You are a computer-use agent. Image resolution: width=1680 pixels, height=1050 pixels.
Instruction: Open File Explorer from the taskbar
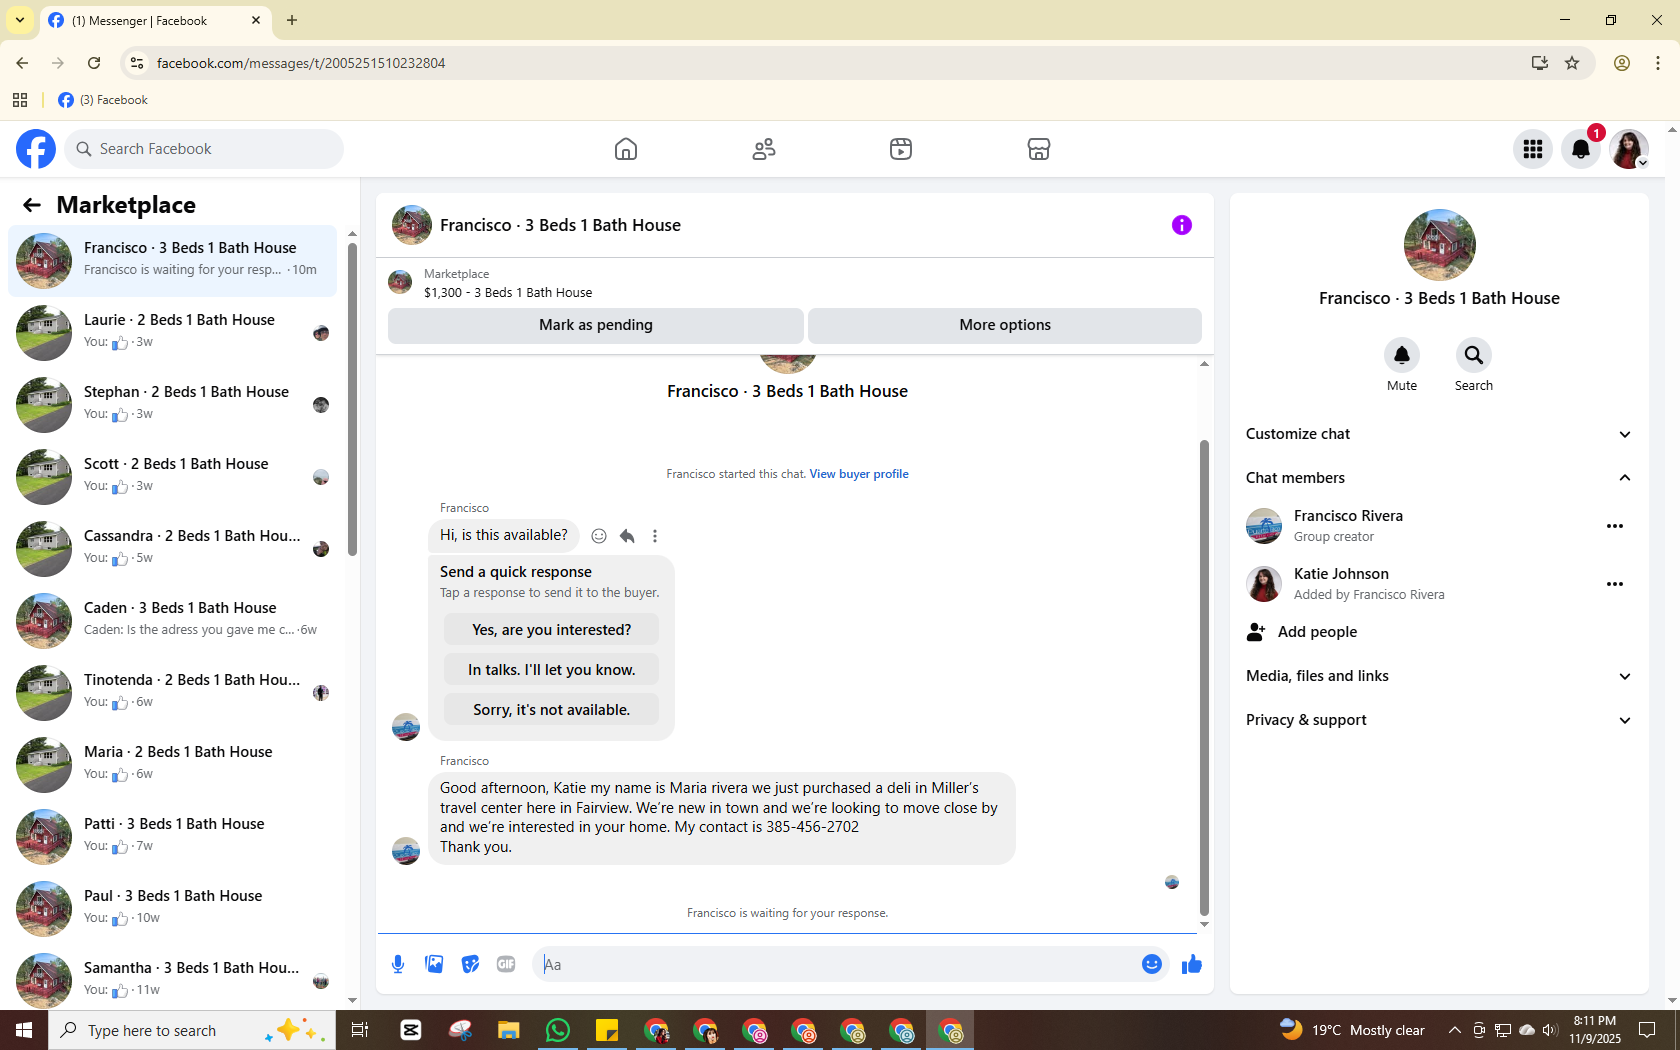click(x=509, y=1030)
